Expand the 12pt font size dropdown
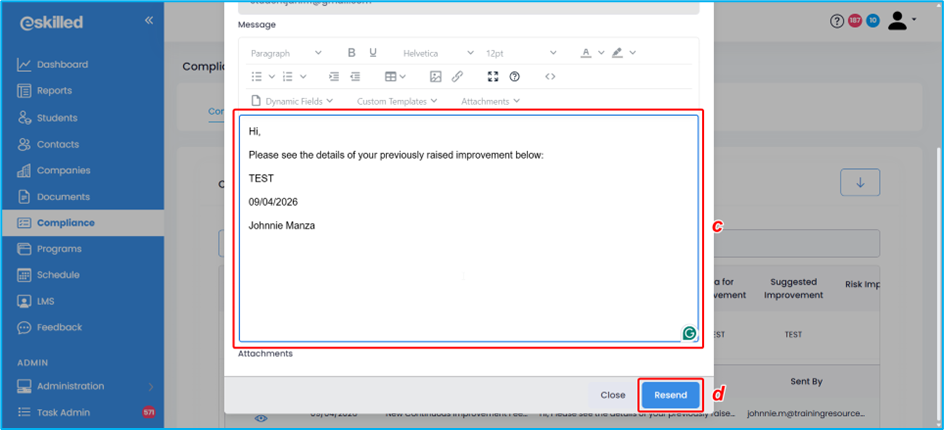Screen dimensions: 944x430 point(521,53)
